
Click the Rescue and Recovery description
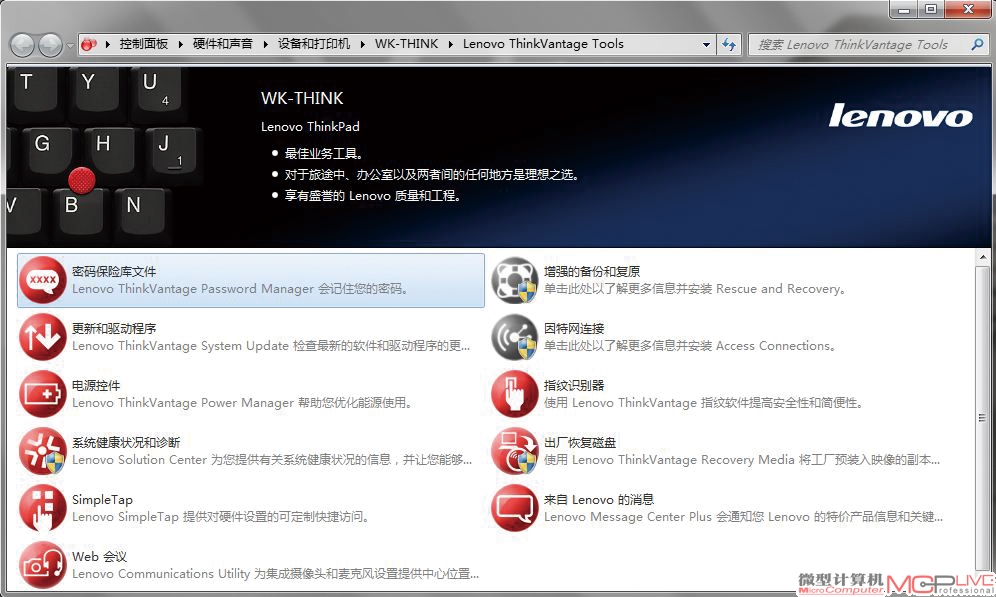tap(695, 289)
